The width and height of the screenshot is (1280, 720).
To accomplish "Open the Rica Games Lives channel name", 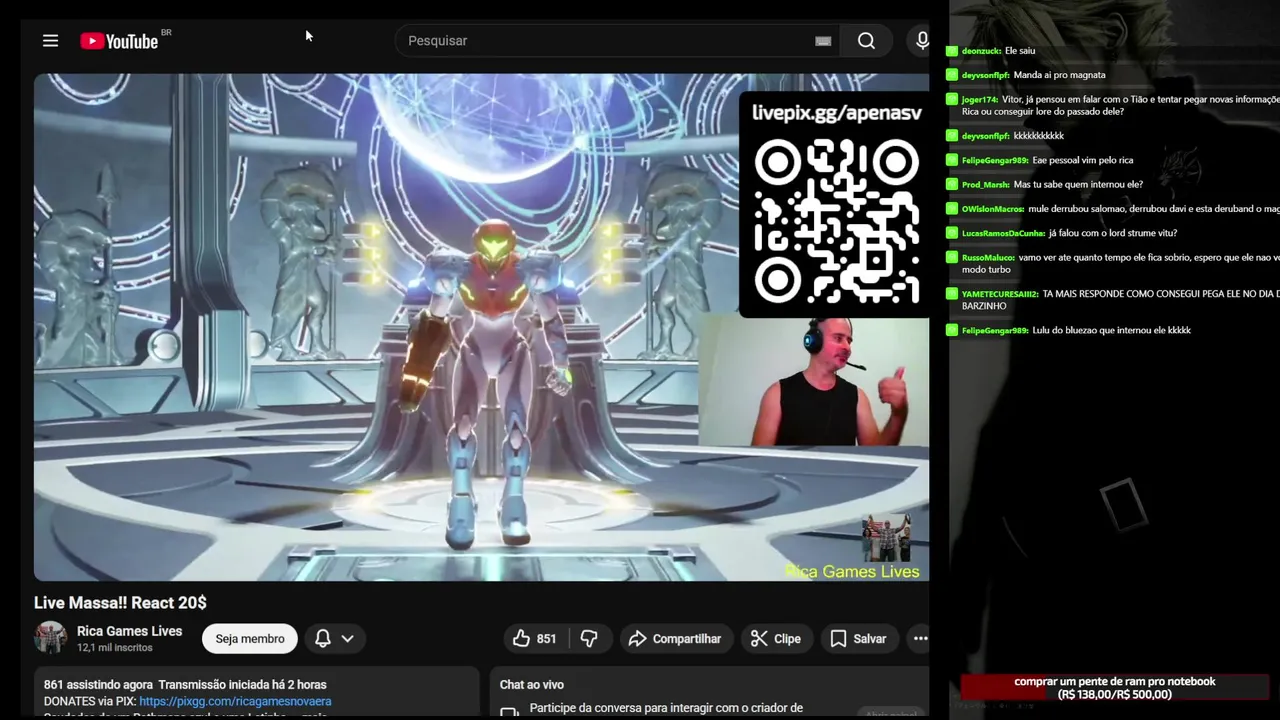I will click(129, 631).
